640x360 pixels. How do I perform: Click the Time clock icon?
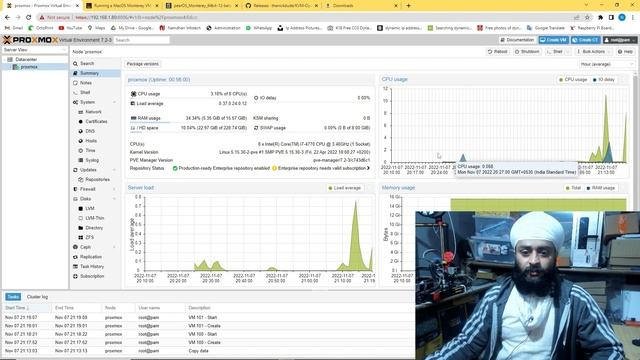tap(80, 151)
